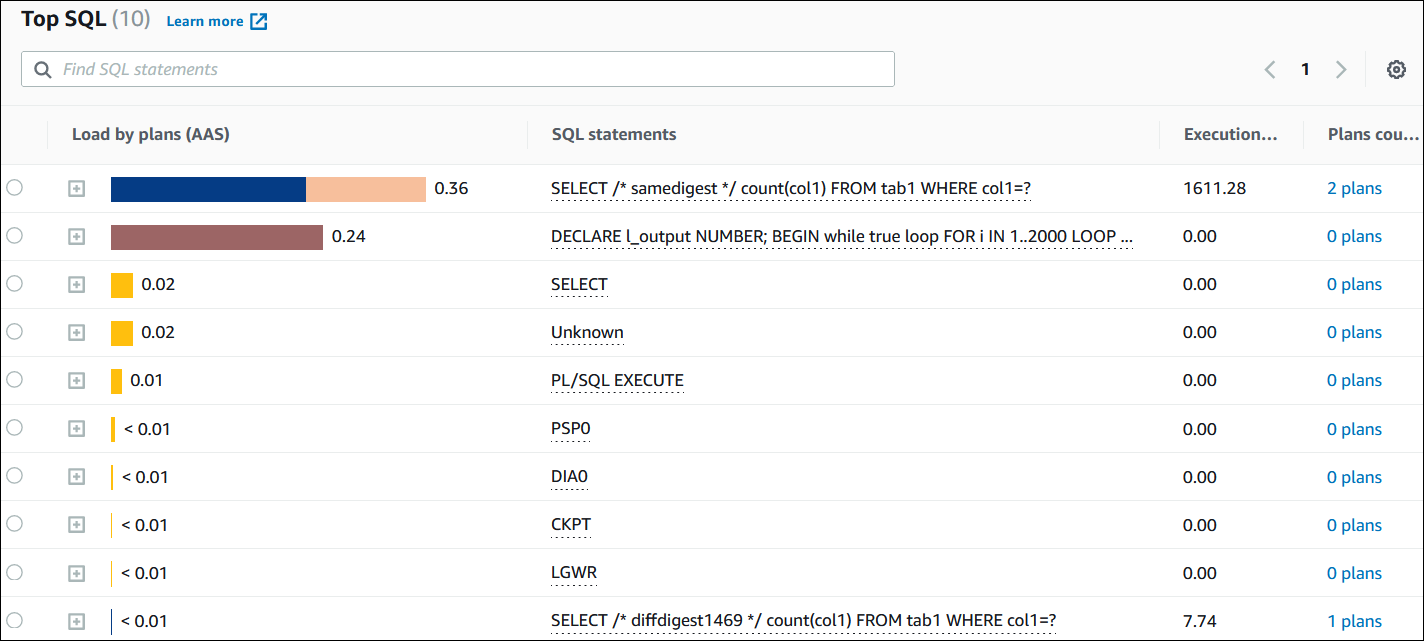Open the 1 plans link for diffdigest1469
This screenshot has height=641, width=1424.
pyautogui.click(x=1354, y=621)
